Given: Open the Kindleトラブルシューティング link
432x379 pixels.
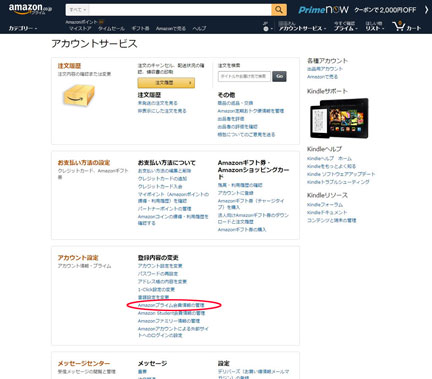Looking at the screenshot, I should pyautogui.click(x=338, y=182).
